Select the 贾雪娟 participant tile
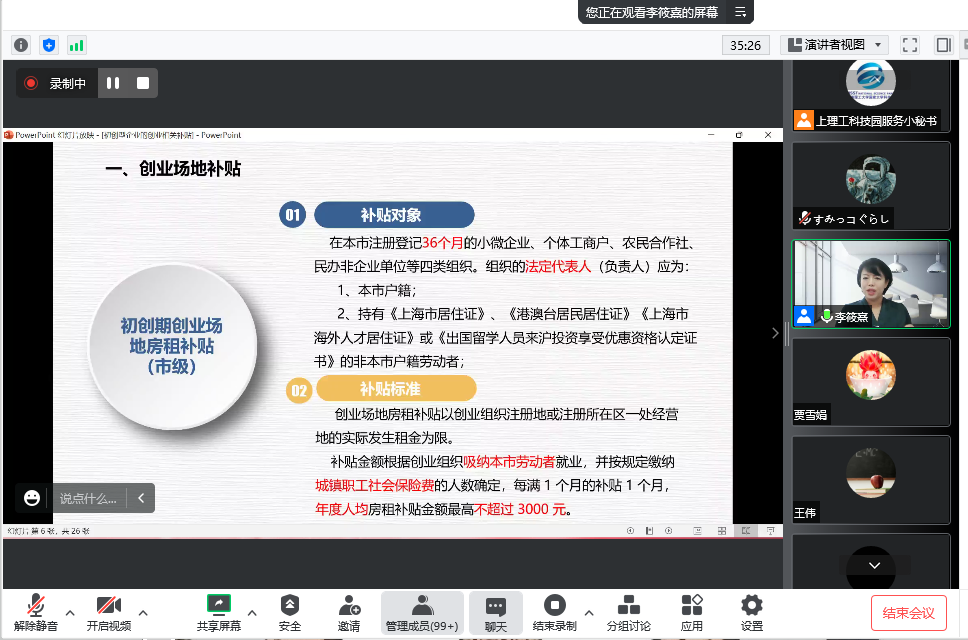968x640 pixels. [871, 382]
